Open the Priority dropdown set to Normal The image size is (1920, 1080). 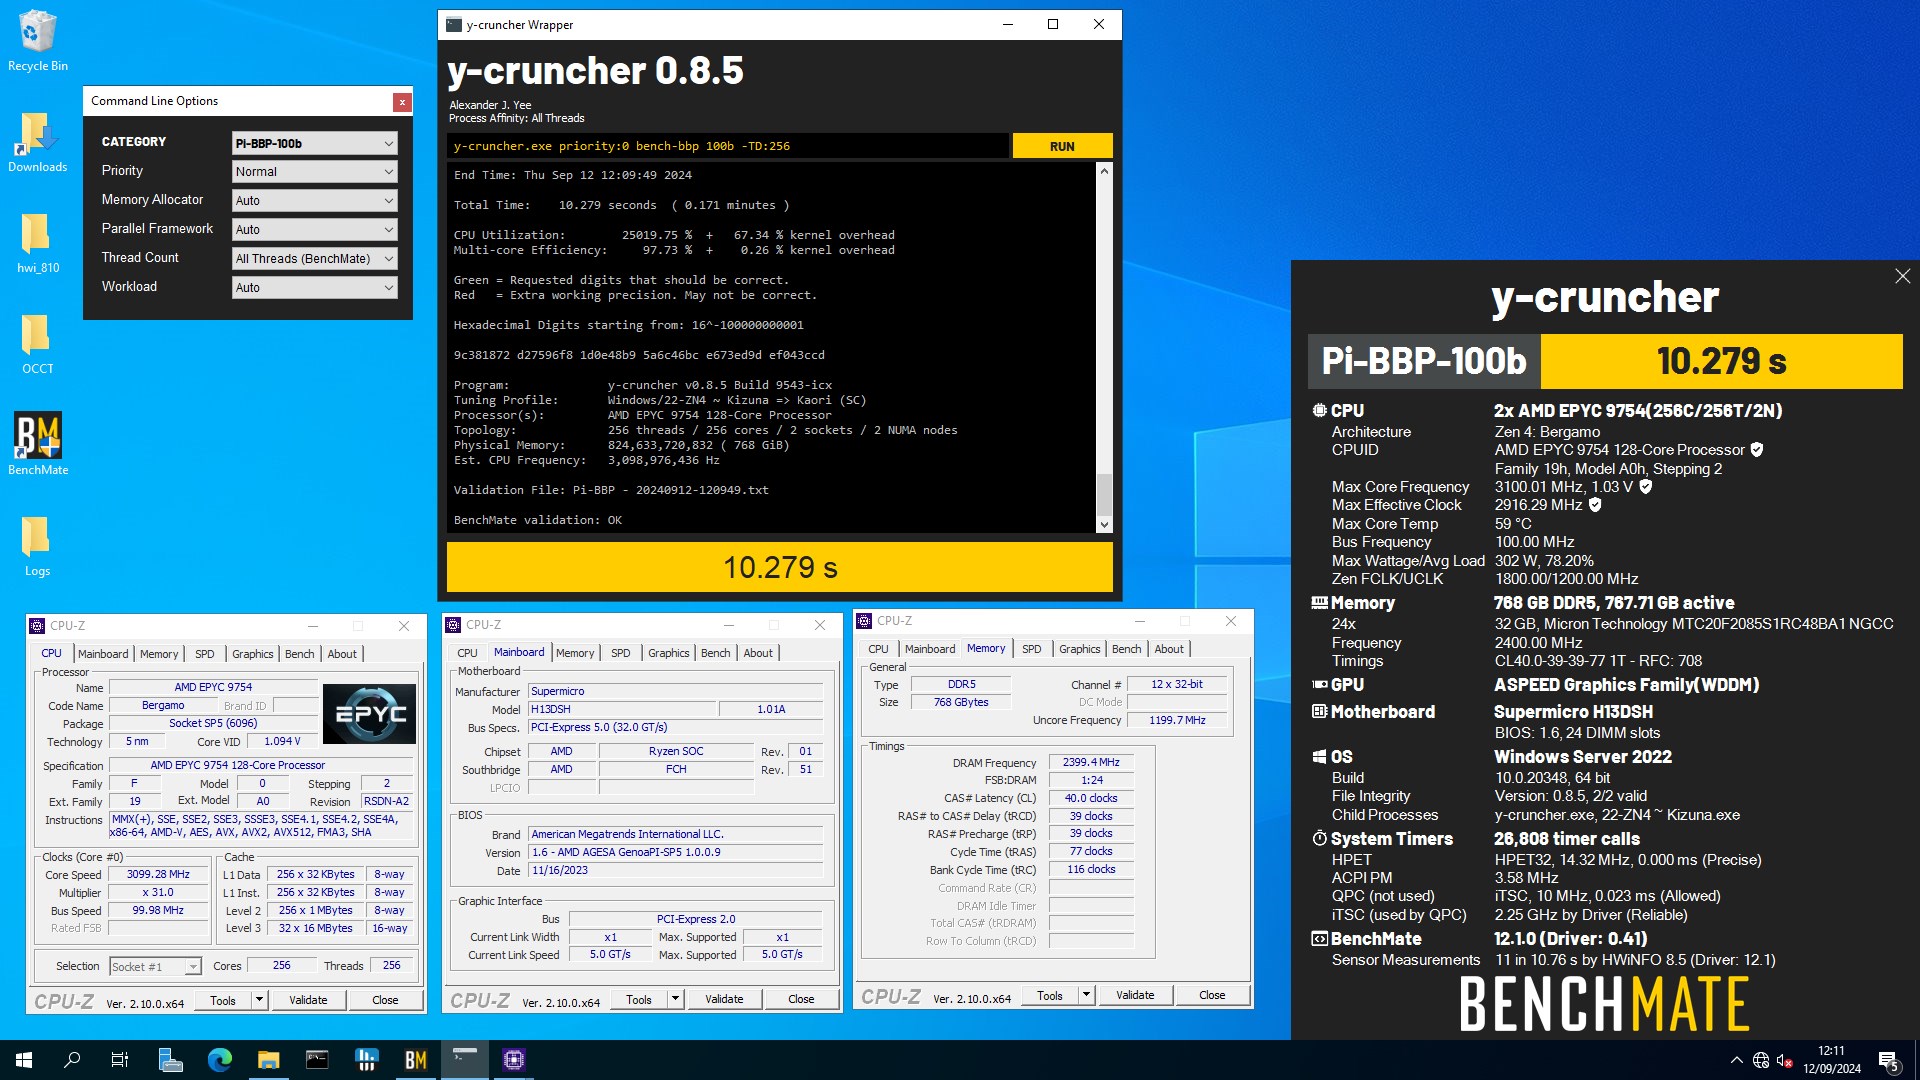pos(315,172)
